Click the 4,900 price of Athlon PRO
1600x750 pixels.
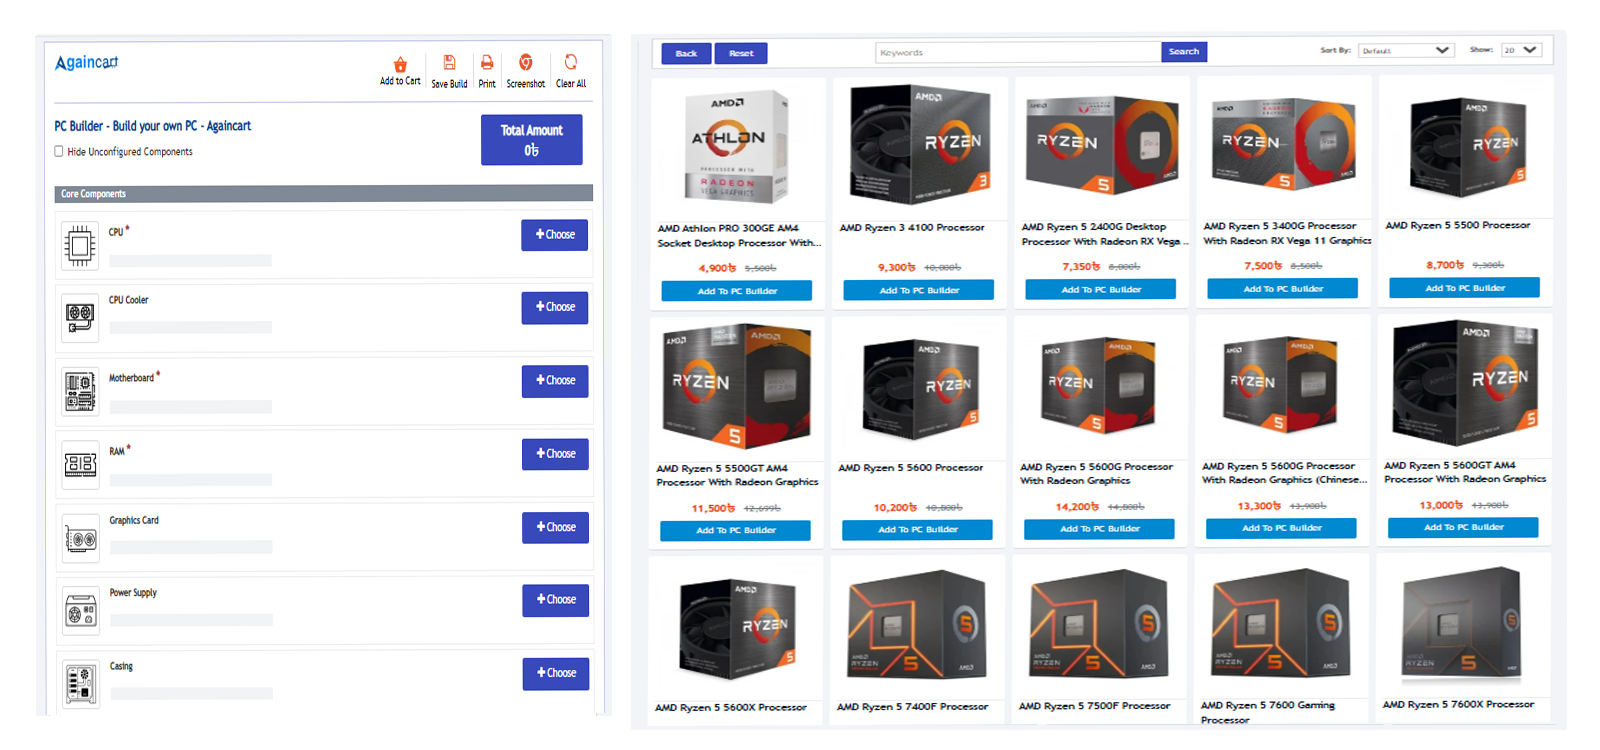coord(717,268)
